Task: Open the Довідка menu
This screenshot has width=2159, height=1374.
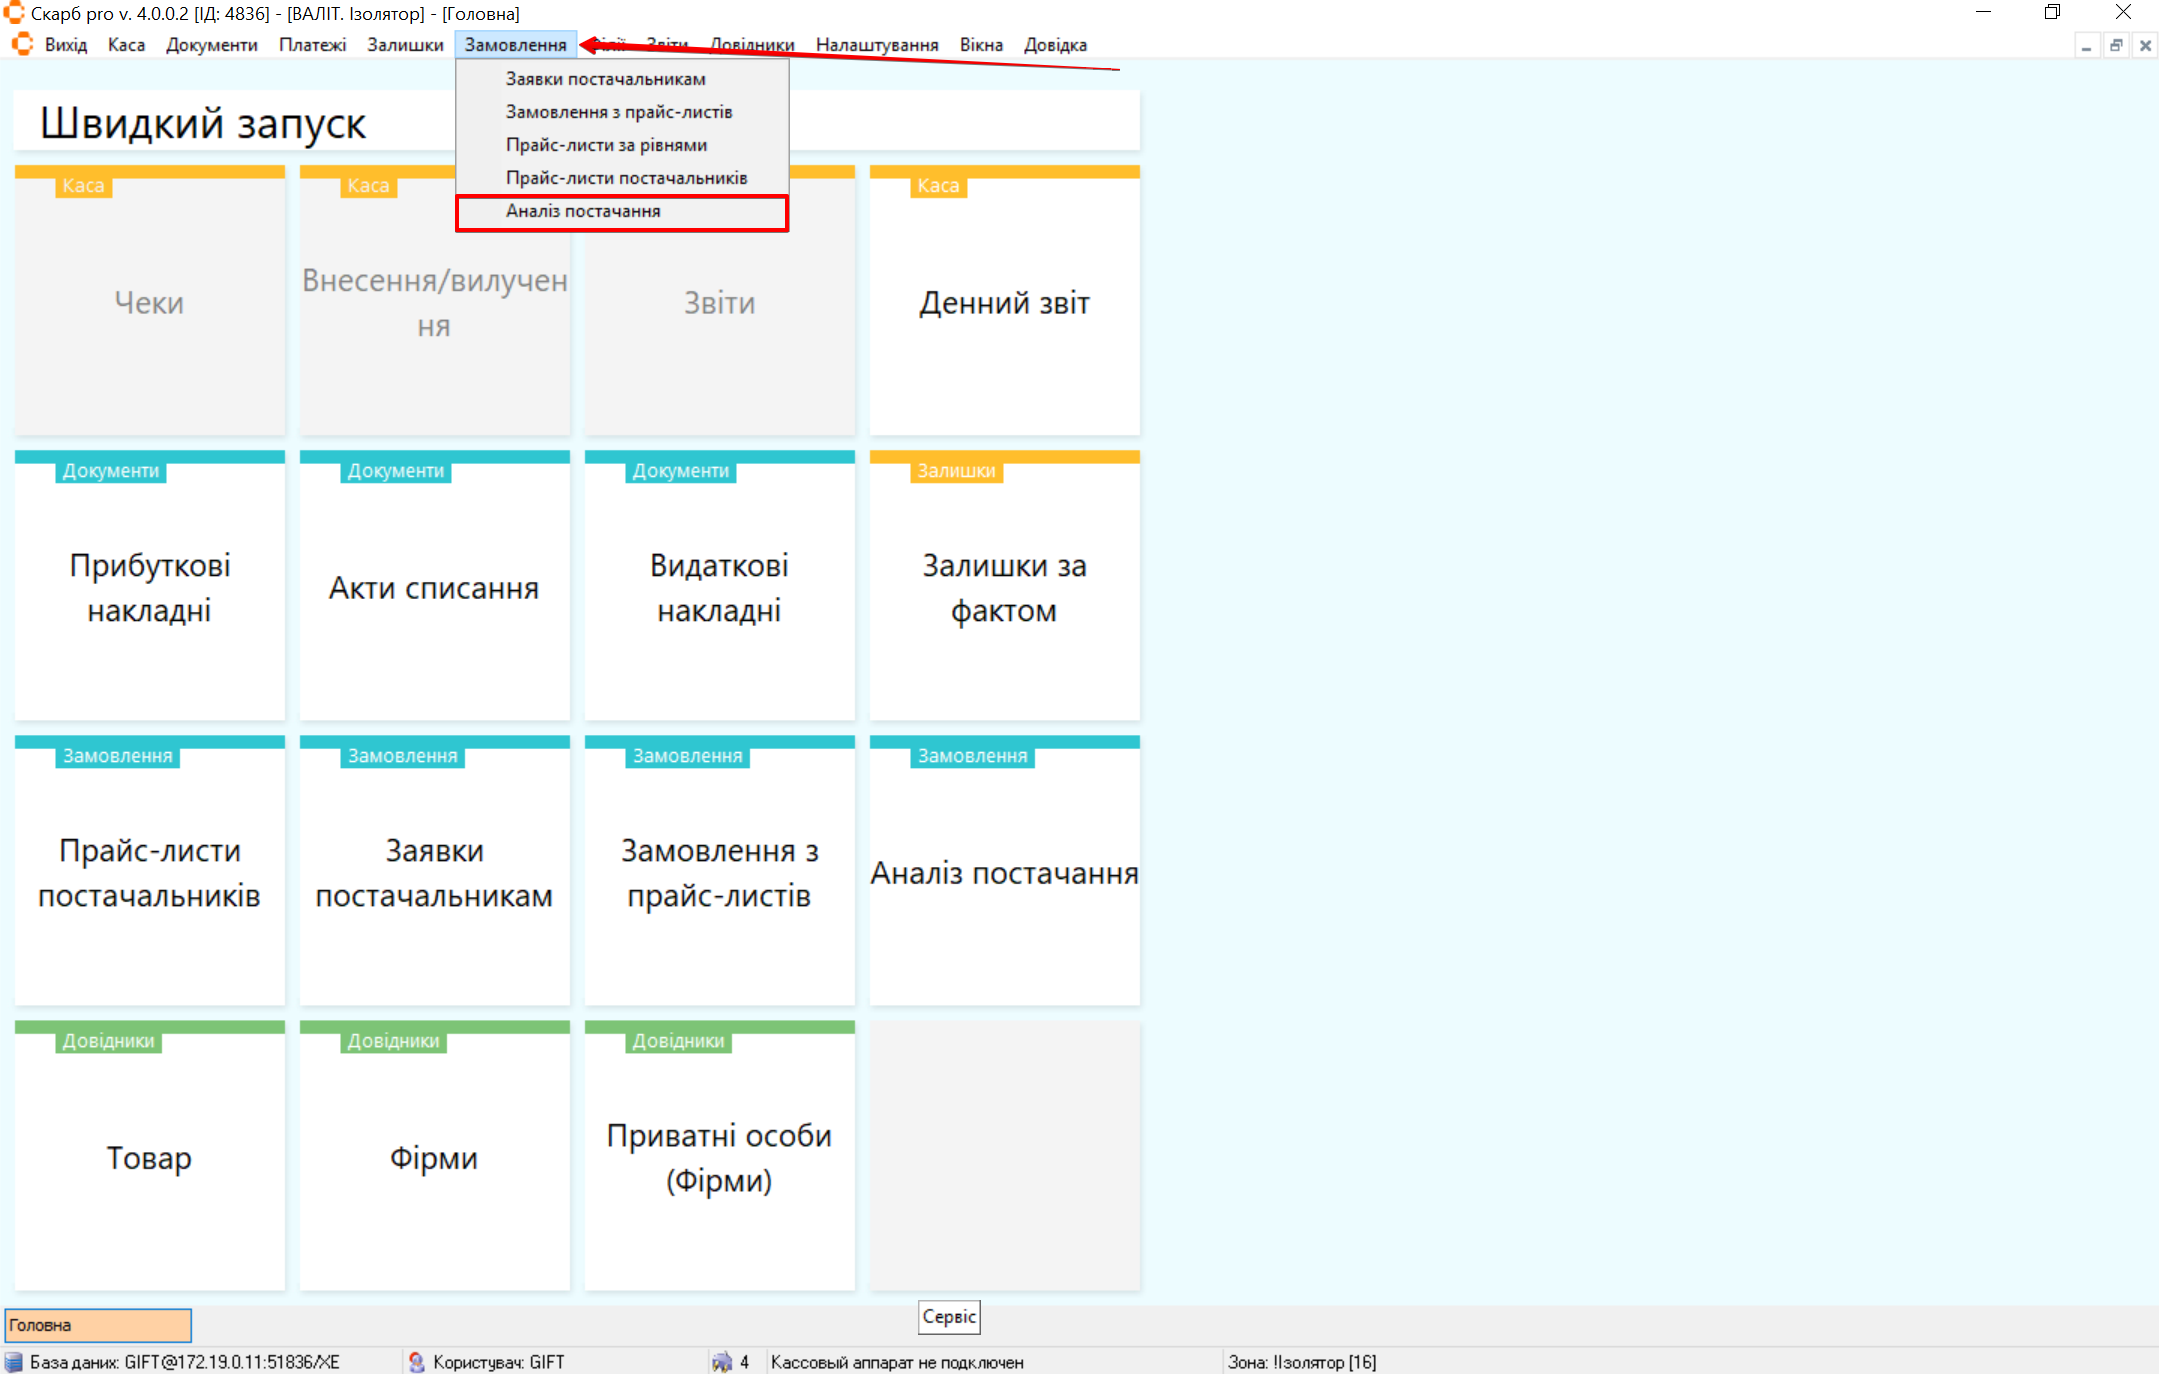Action: click(1055, 45)
